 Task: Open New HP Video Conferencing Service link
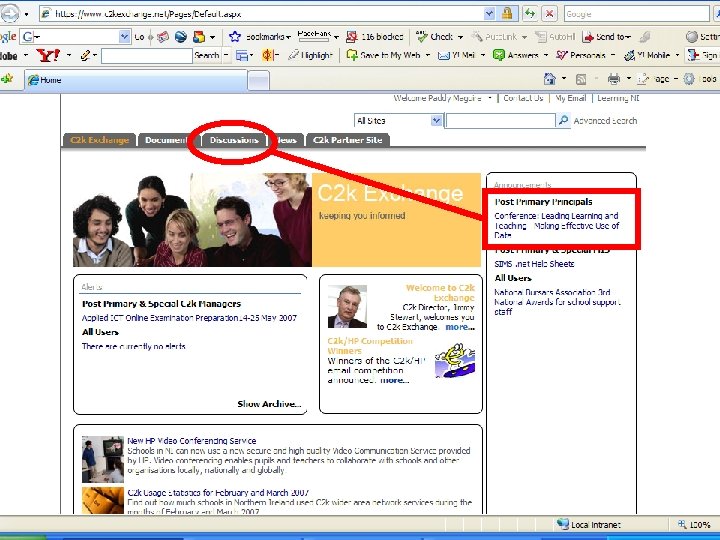(191, 441)
